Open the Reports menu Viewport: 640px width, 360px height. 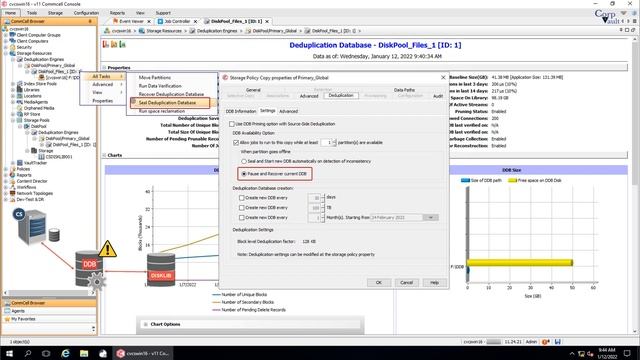click(117, 13)
